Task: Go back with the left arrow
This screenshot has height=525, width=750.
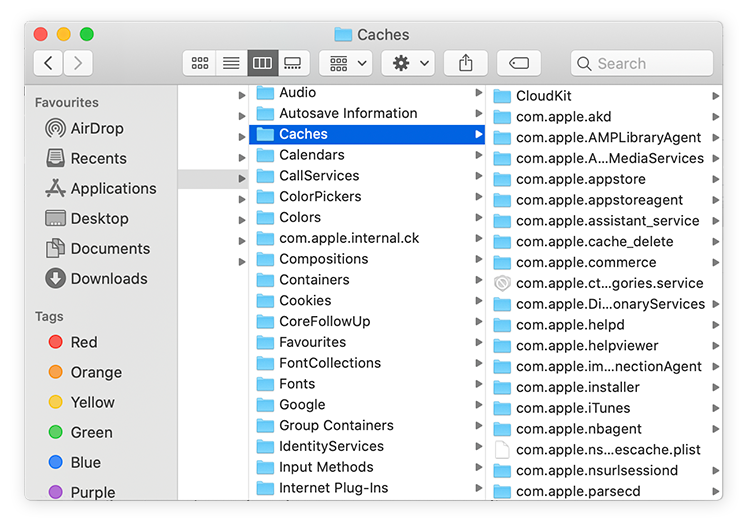Action: (x=48, y=63)
